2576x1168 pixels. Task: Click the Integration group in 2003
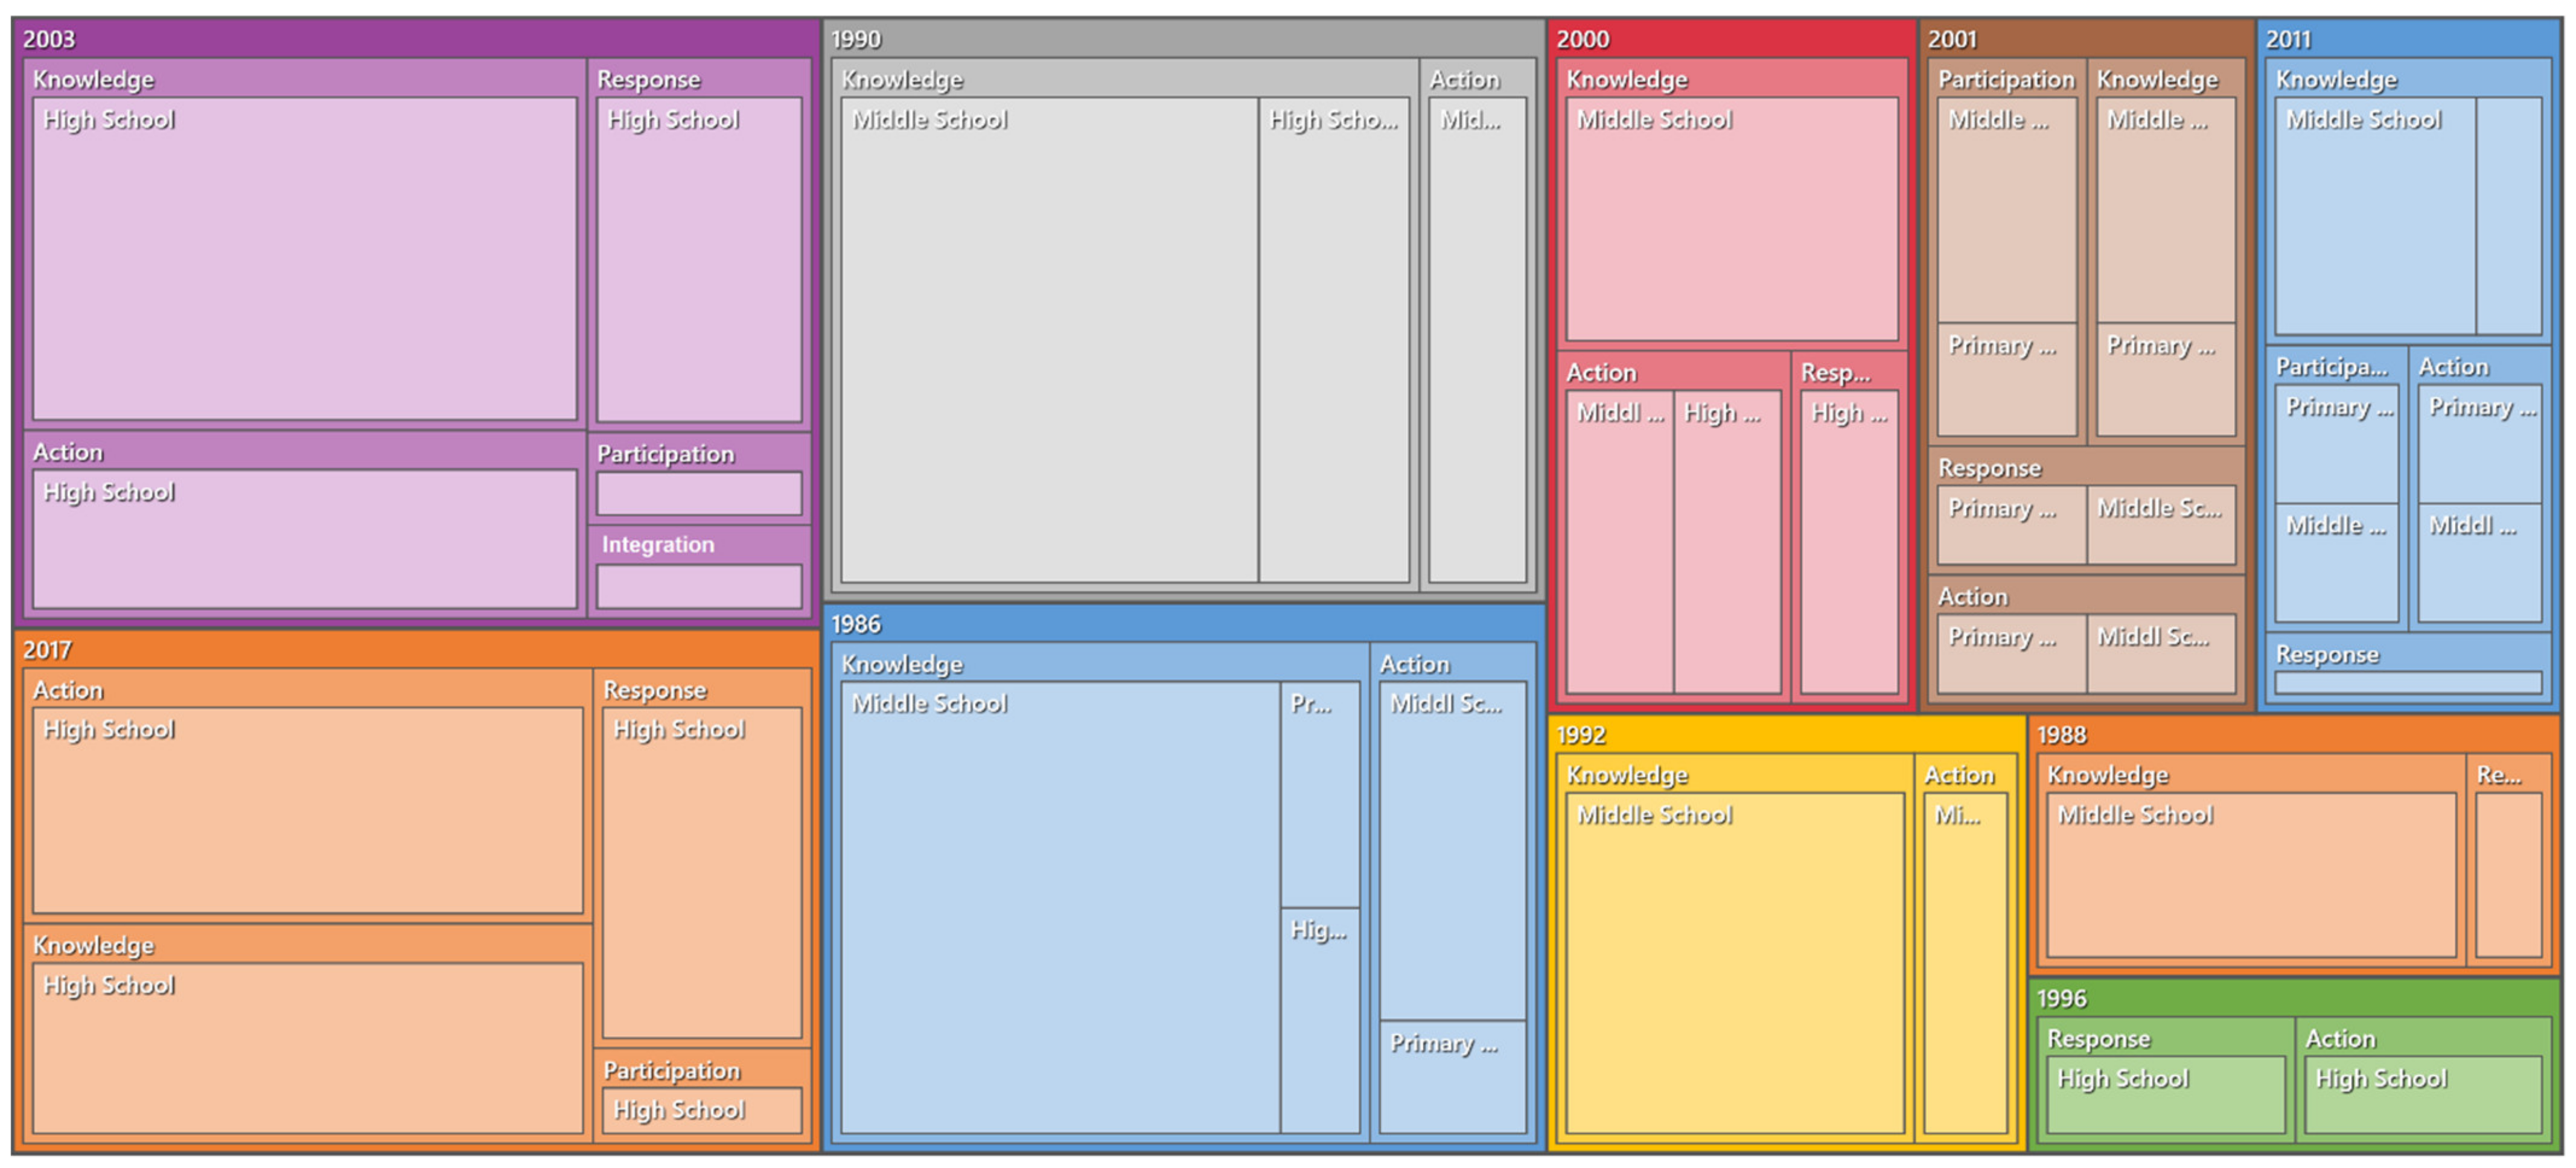click(x=657, y=545)
